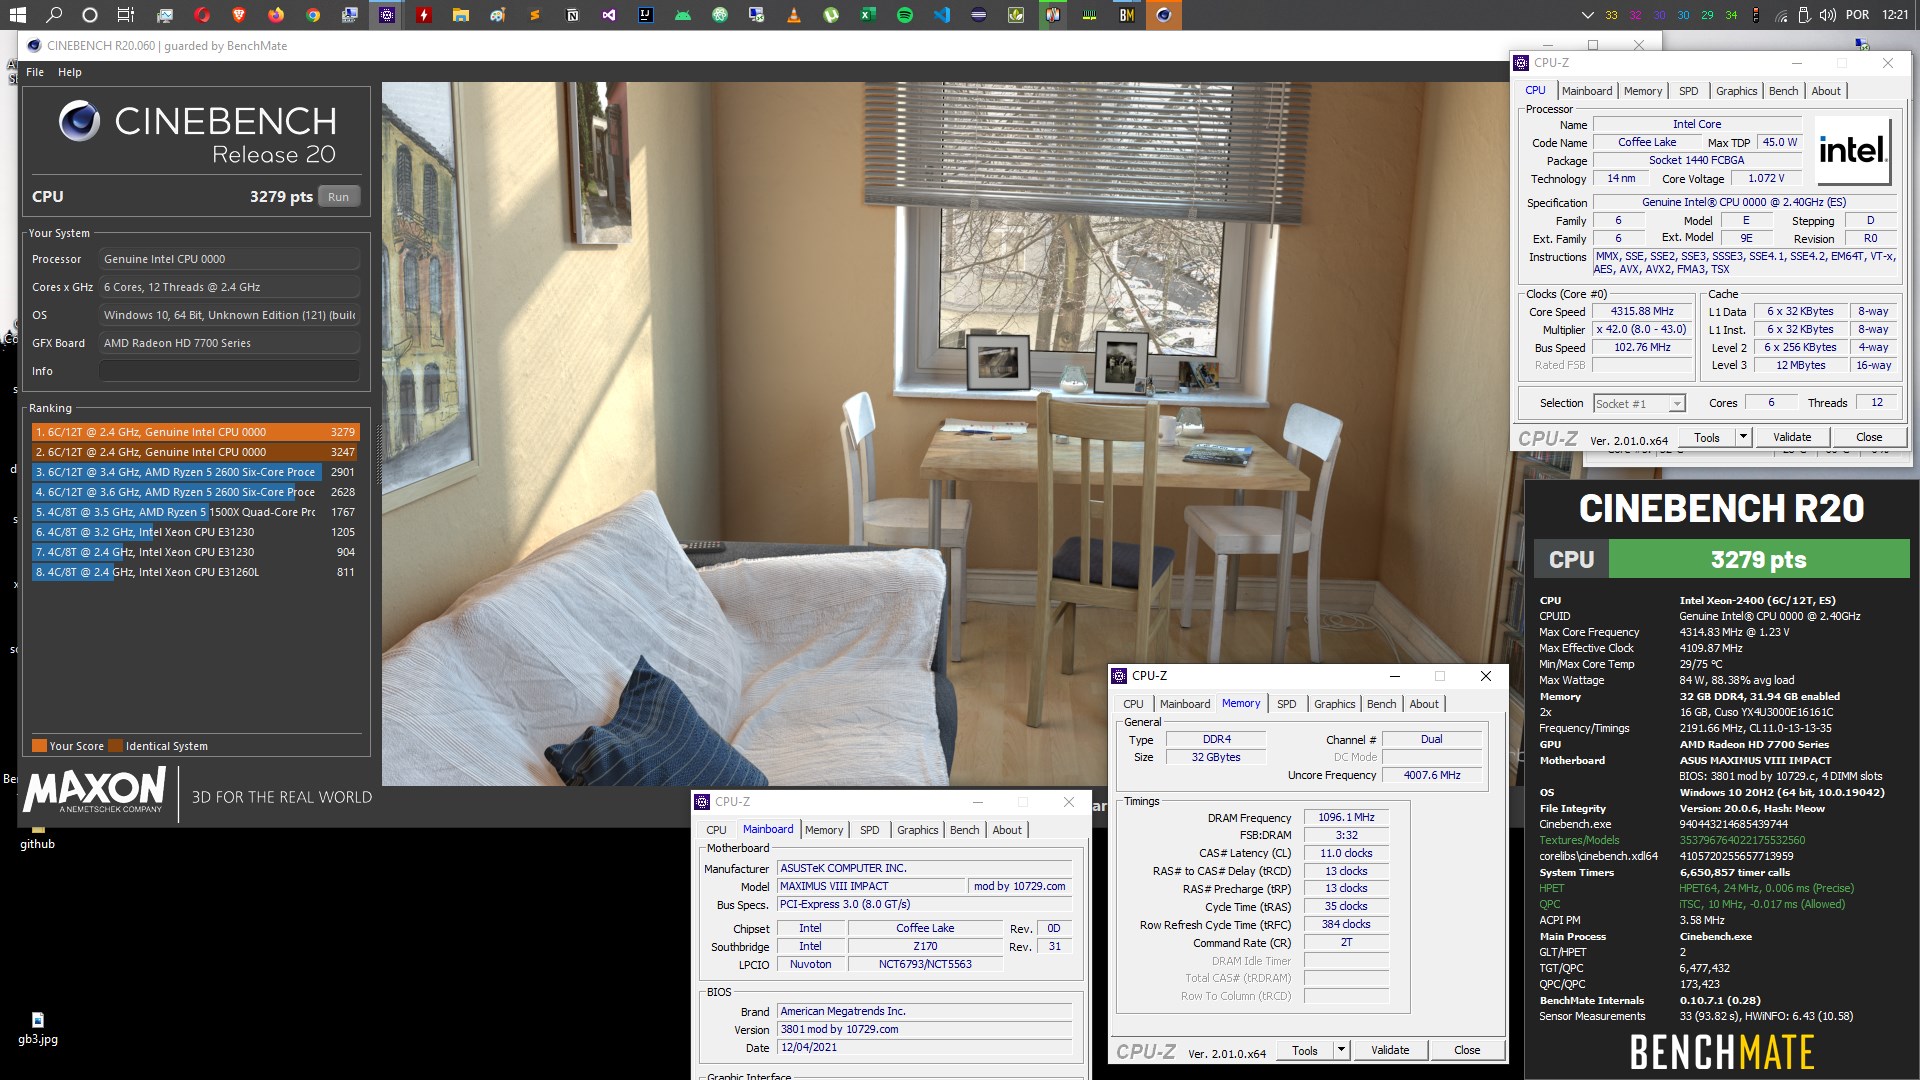The image size is (1920, 1080).
Task: Open Excel from the taskbar
Action: pyautogui.click(x=868, y=15)
